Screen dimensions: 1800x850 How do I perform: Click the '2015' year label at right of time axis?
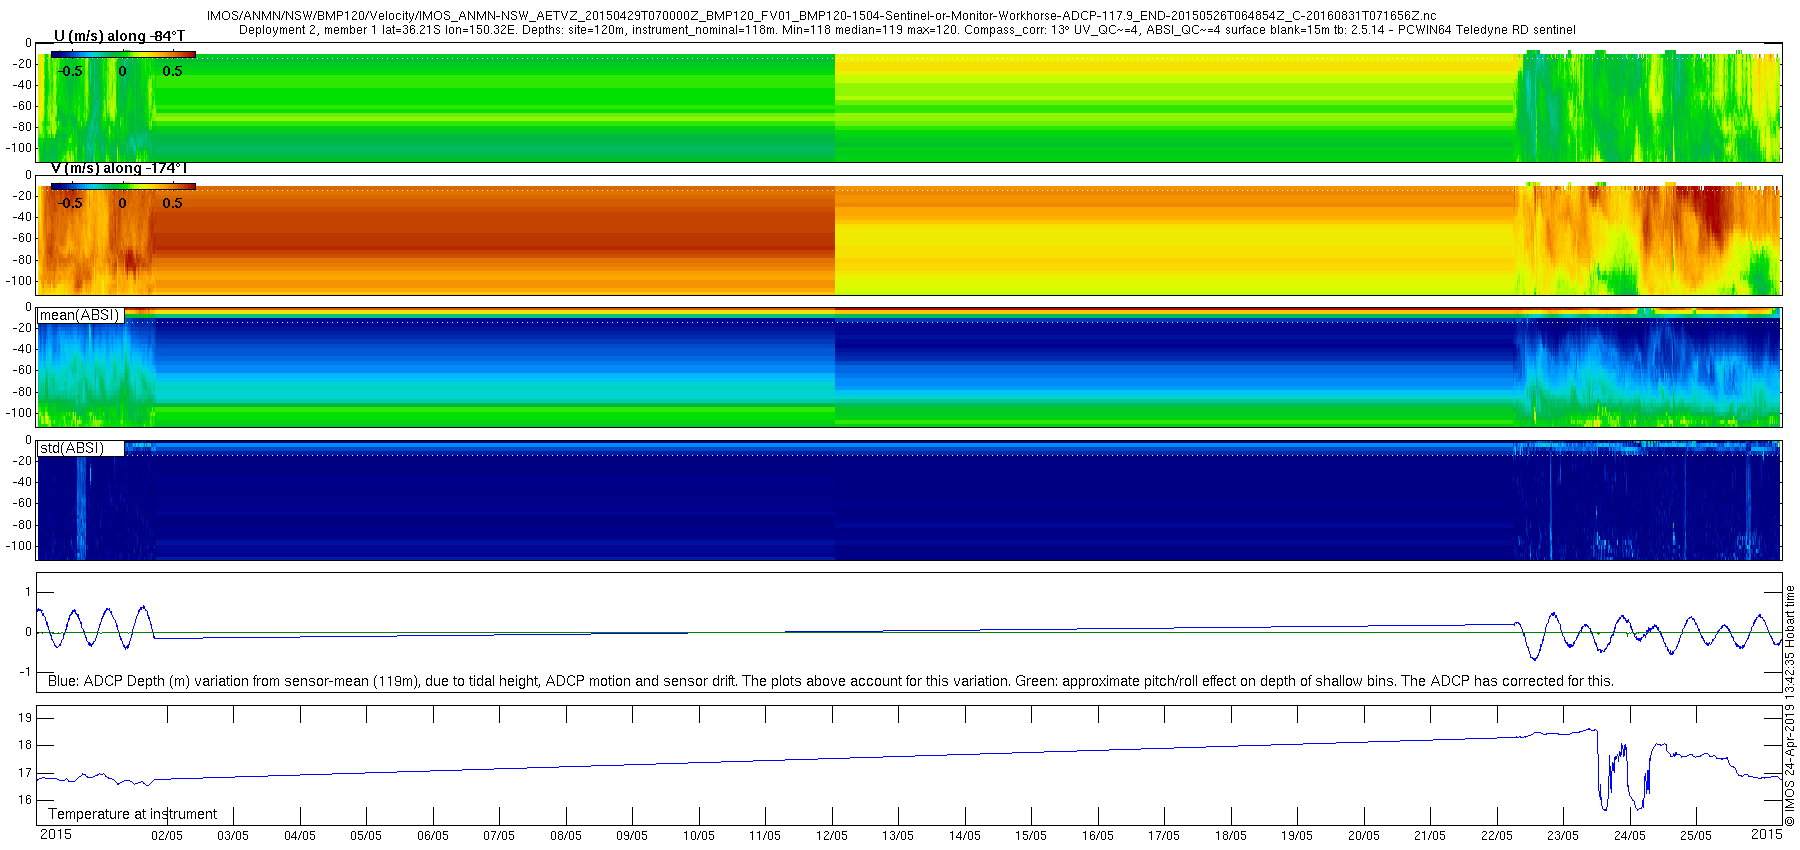coord(1767,834)
